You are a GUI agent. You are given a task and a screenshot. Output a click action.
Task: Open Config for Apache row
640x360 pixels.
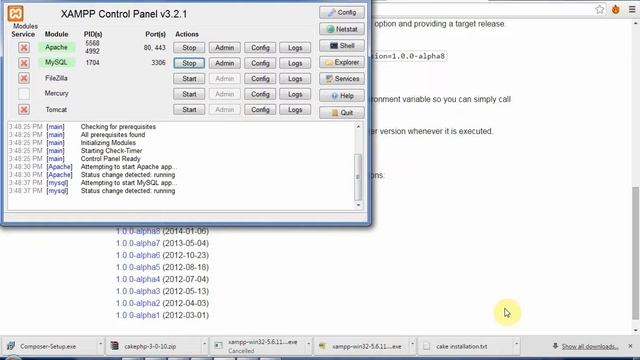click(260, 48)
